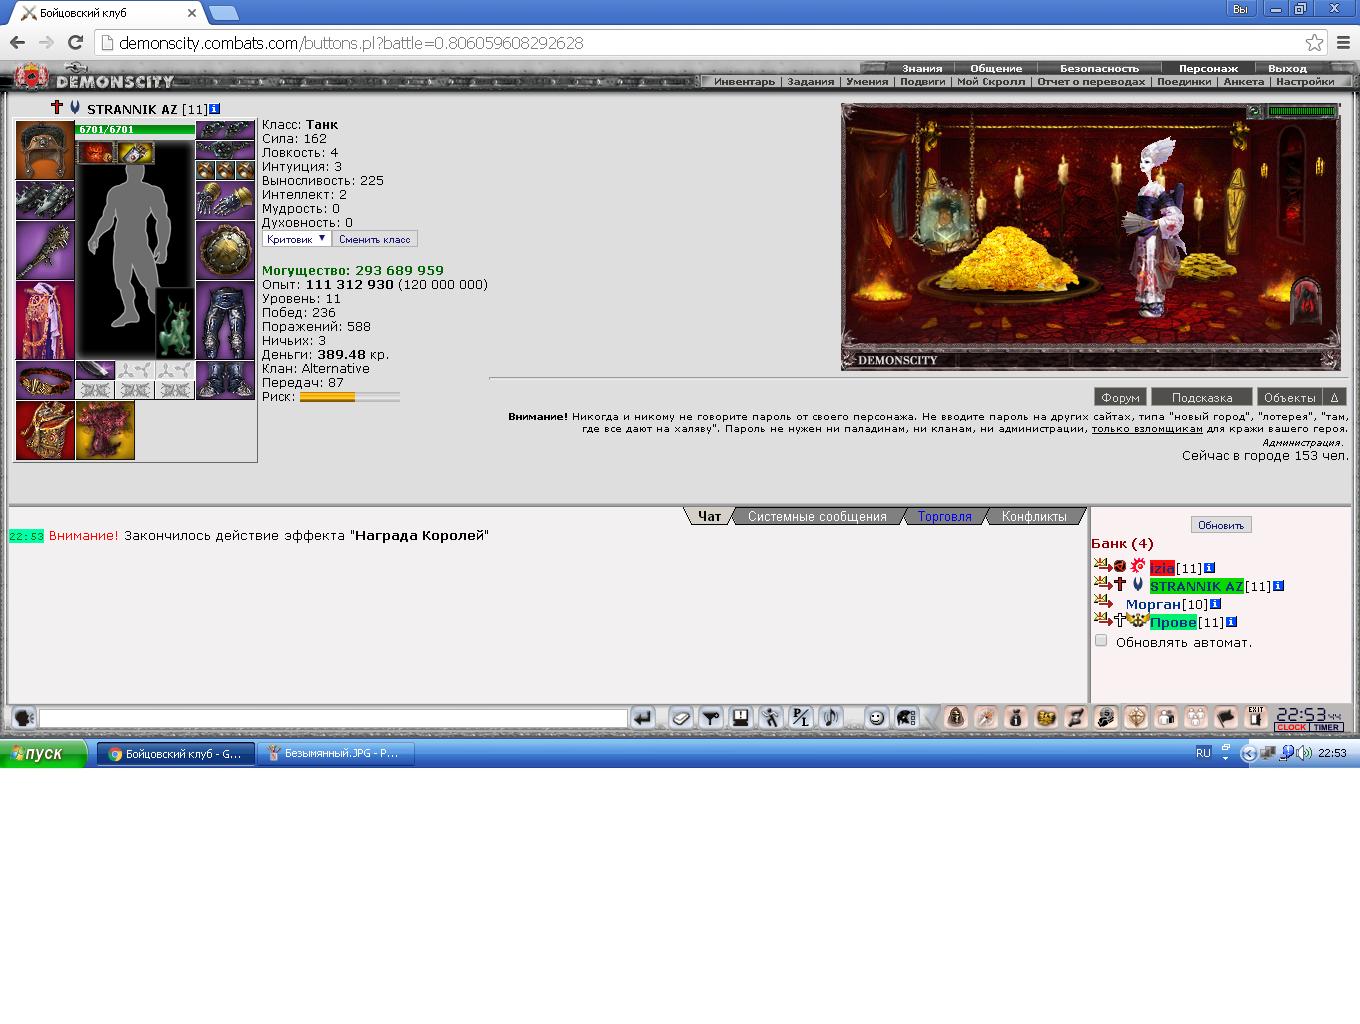Open the Форум button
The image size is (1360, 1024).
pyautogui.click(x=1120, y=397)
